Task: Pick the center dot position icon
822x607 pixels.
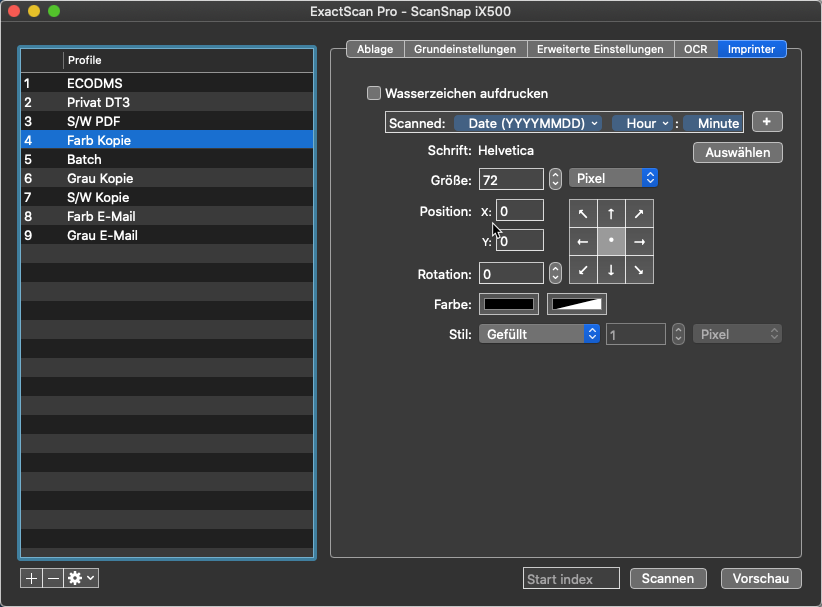Action: tap(611, 242)
